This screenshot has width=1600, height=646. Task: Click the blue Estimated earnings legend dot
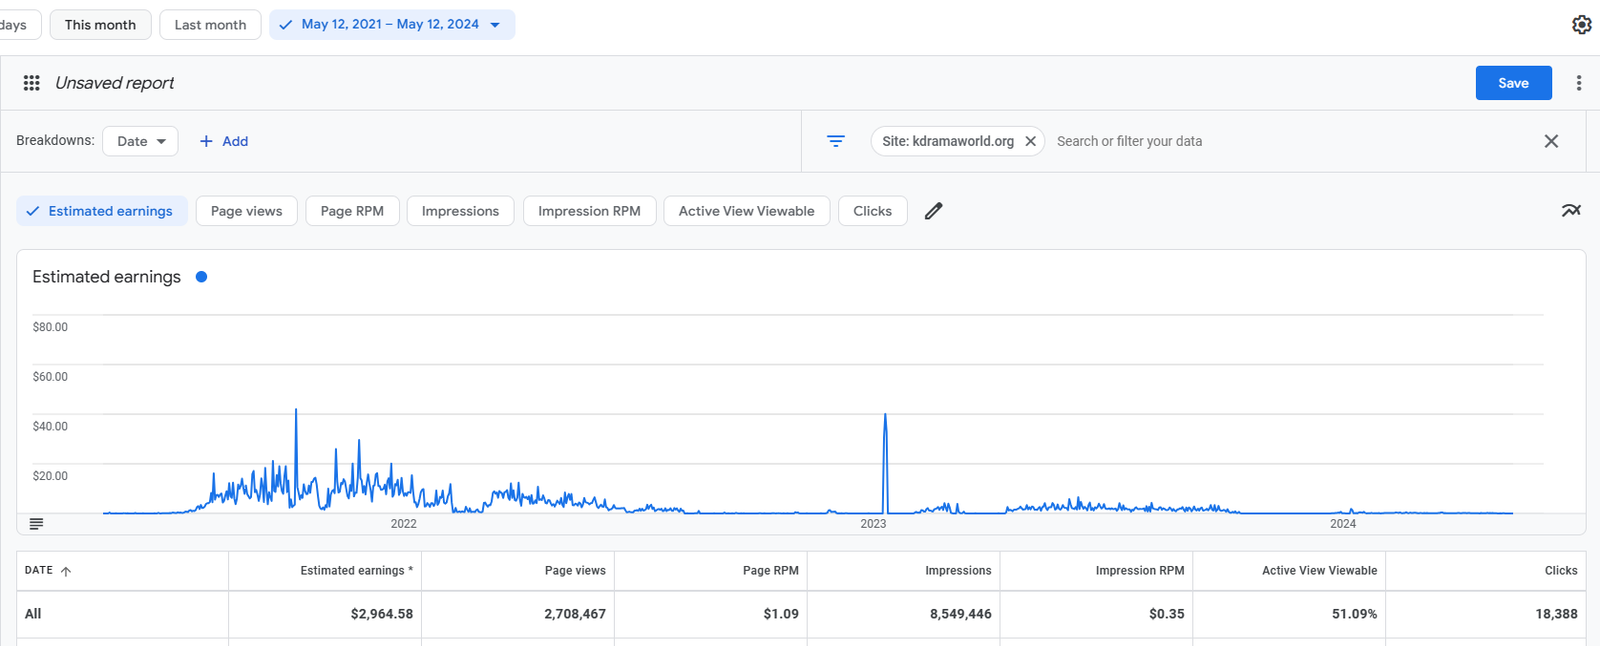tap(201, 277)
